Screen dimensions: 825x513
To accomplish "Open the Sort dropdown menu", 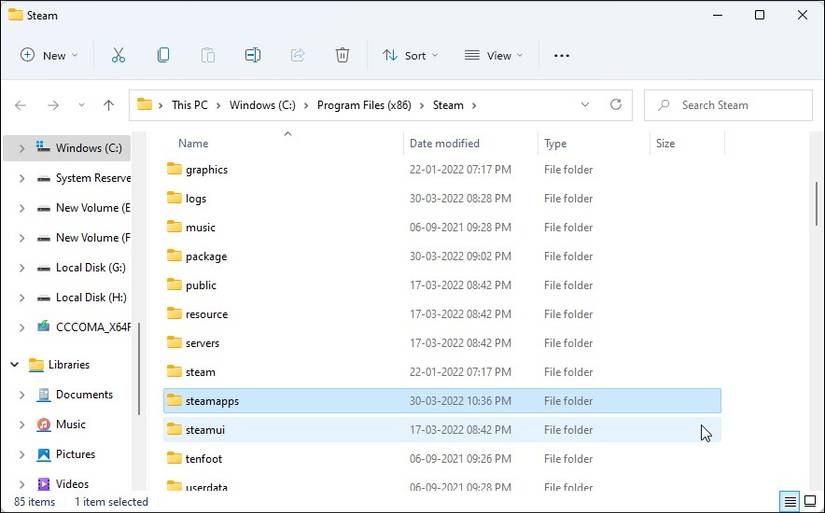I will click(x=410, y=55).
